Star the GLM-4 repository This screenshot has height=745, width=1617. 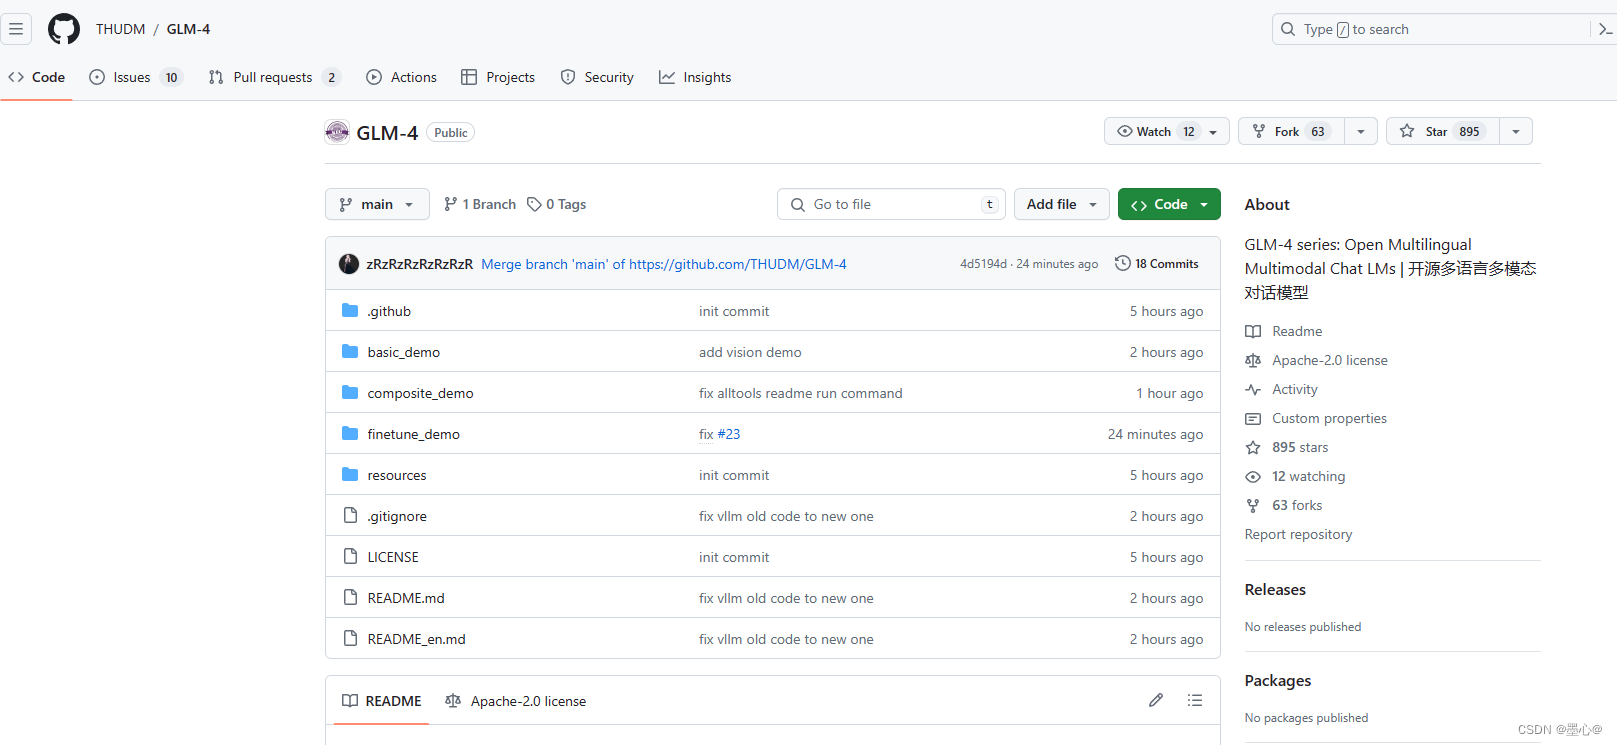(1443, 131)
